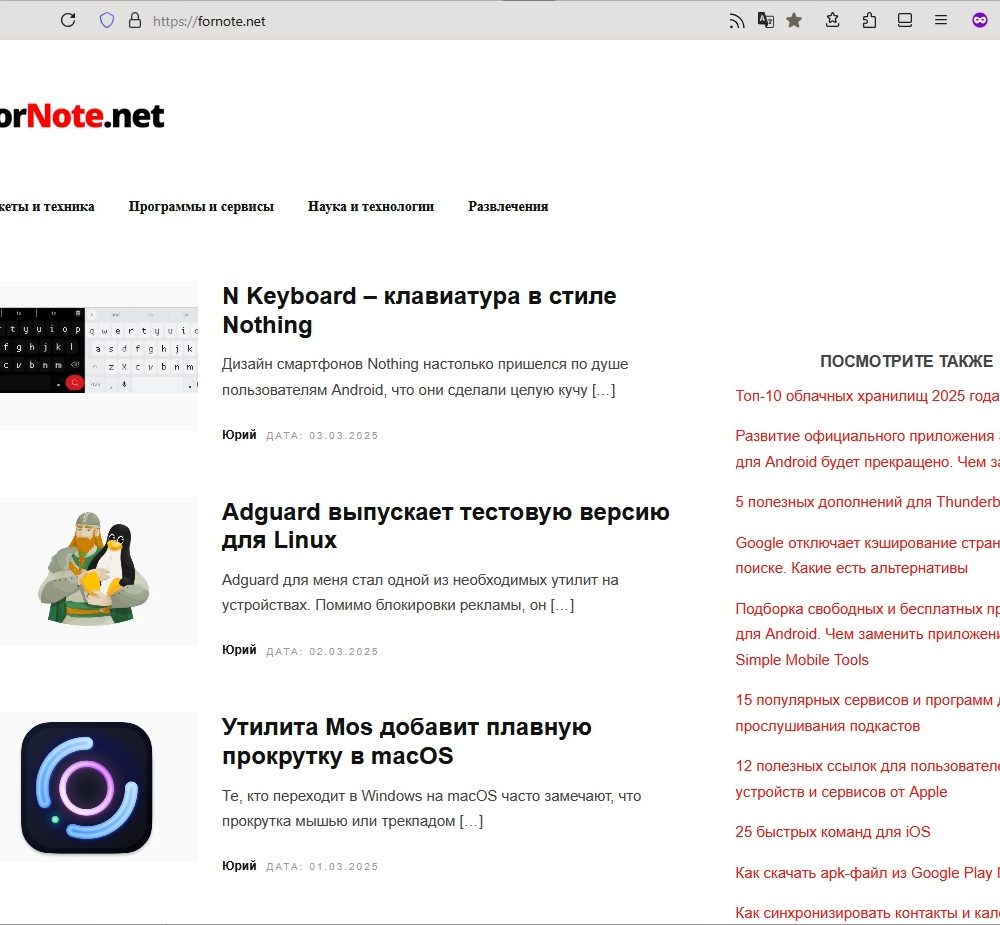Screen dimensions: 1000x925
Task: Open sidebar link Как скачать apk-файл
Action: pyautogui.click(x=867, y=872)
